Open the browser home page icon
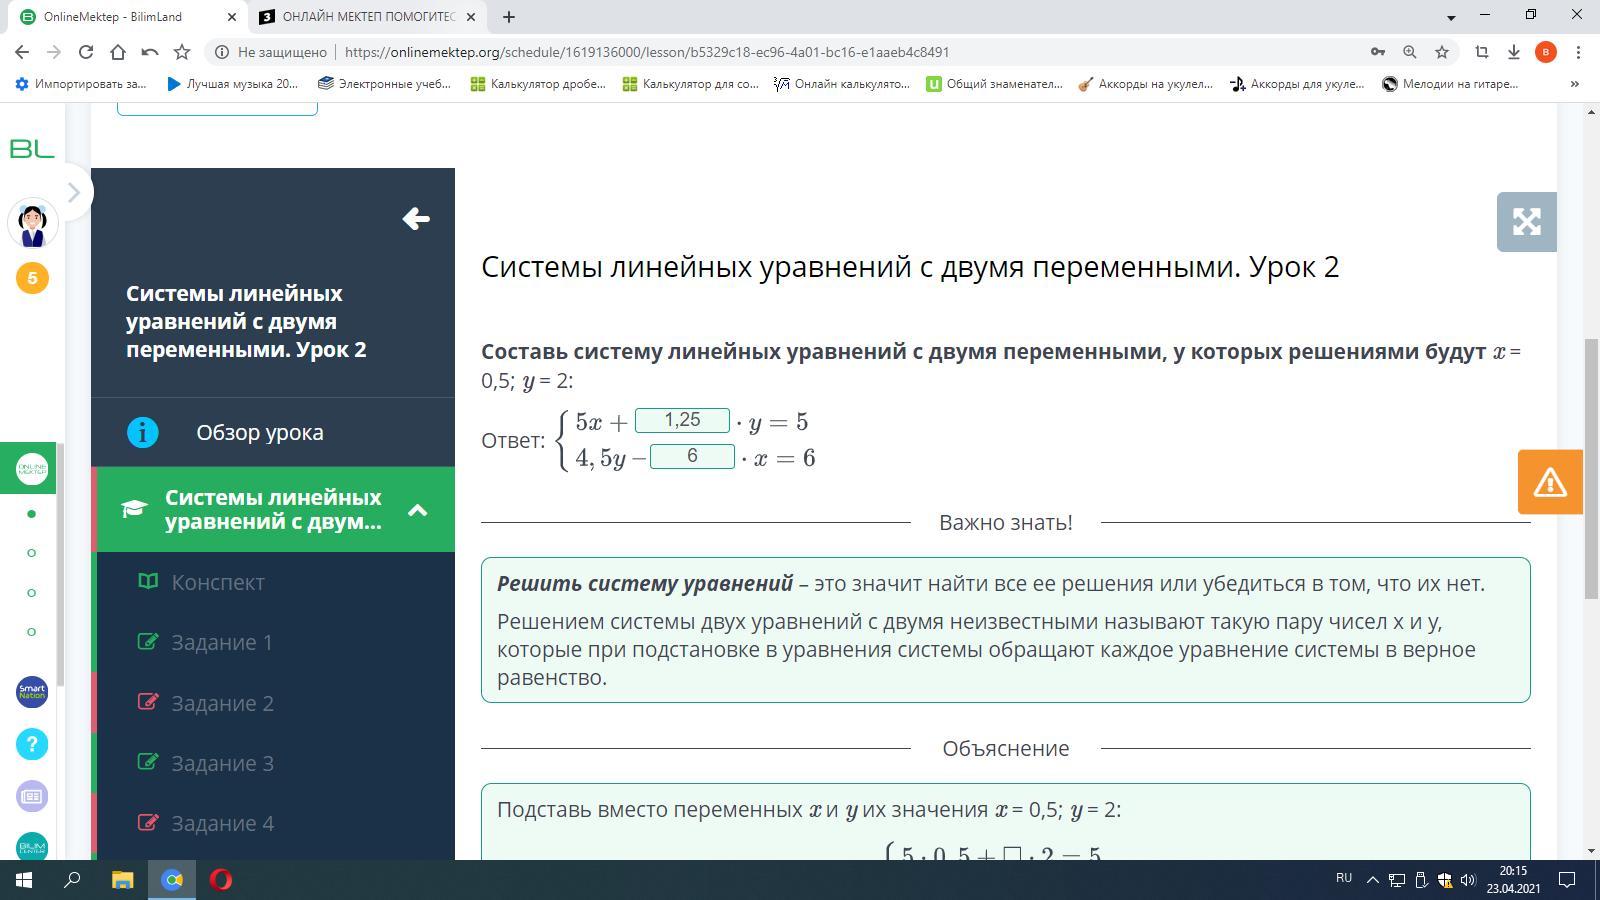 (x=118, y=52)
